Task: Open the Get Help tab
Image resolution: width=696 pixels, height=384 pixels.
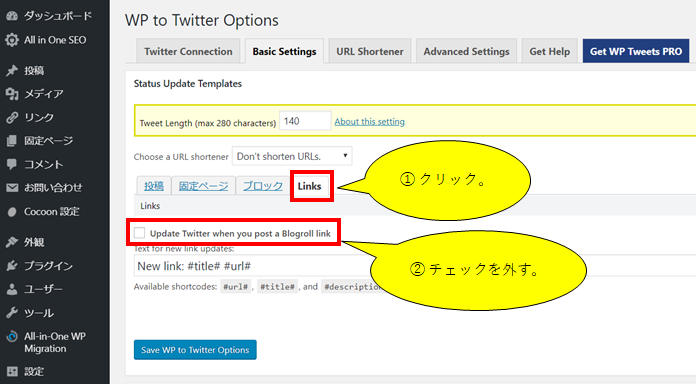Action: 550,51
